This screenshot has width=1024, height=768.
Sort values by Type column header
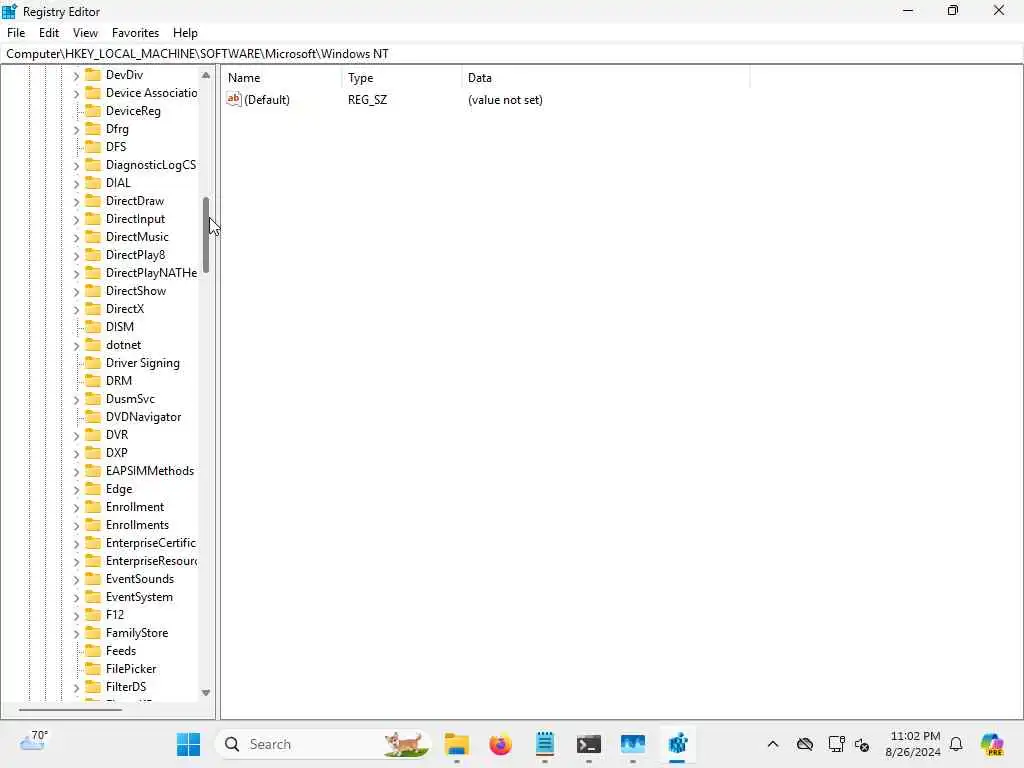point(401,78)
